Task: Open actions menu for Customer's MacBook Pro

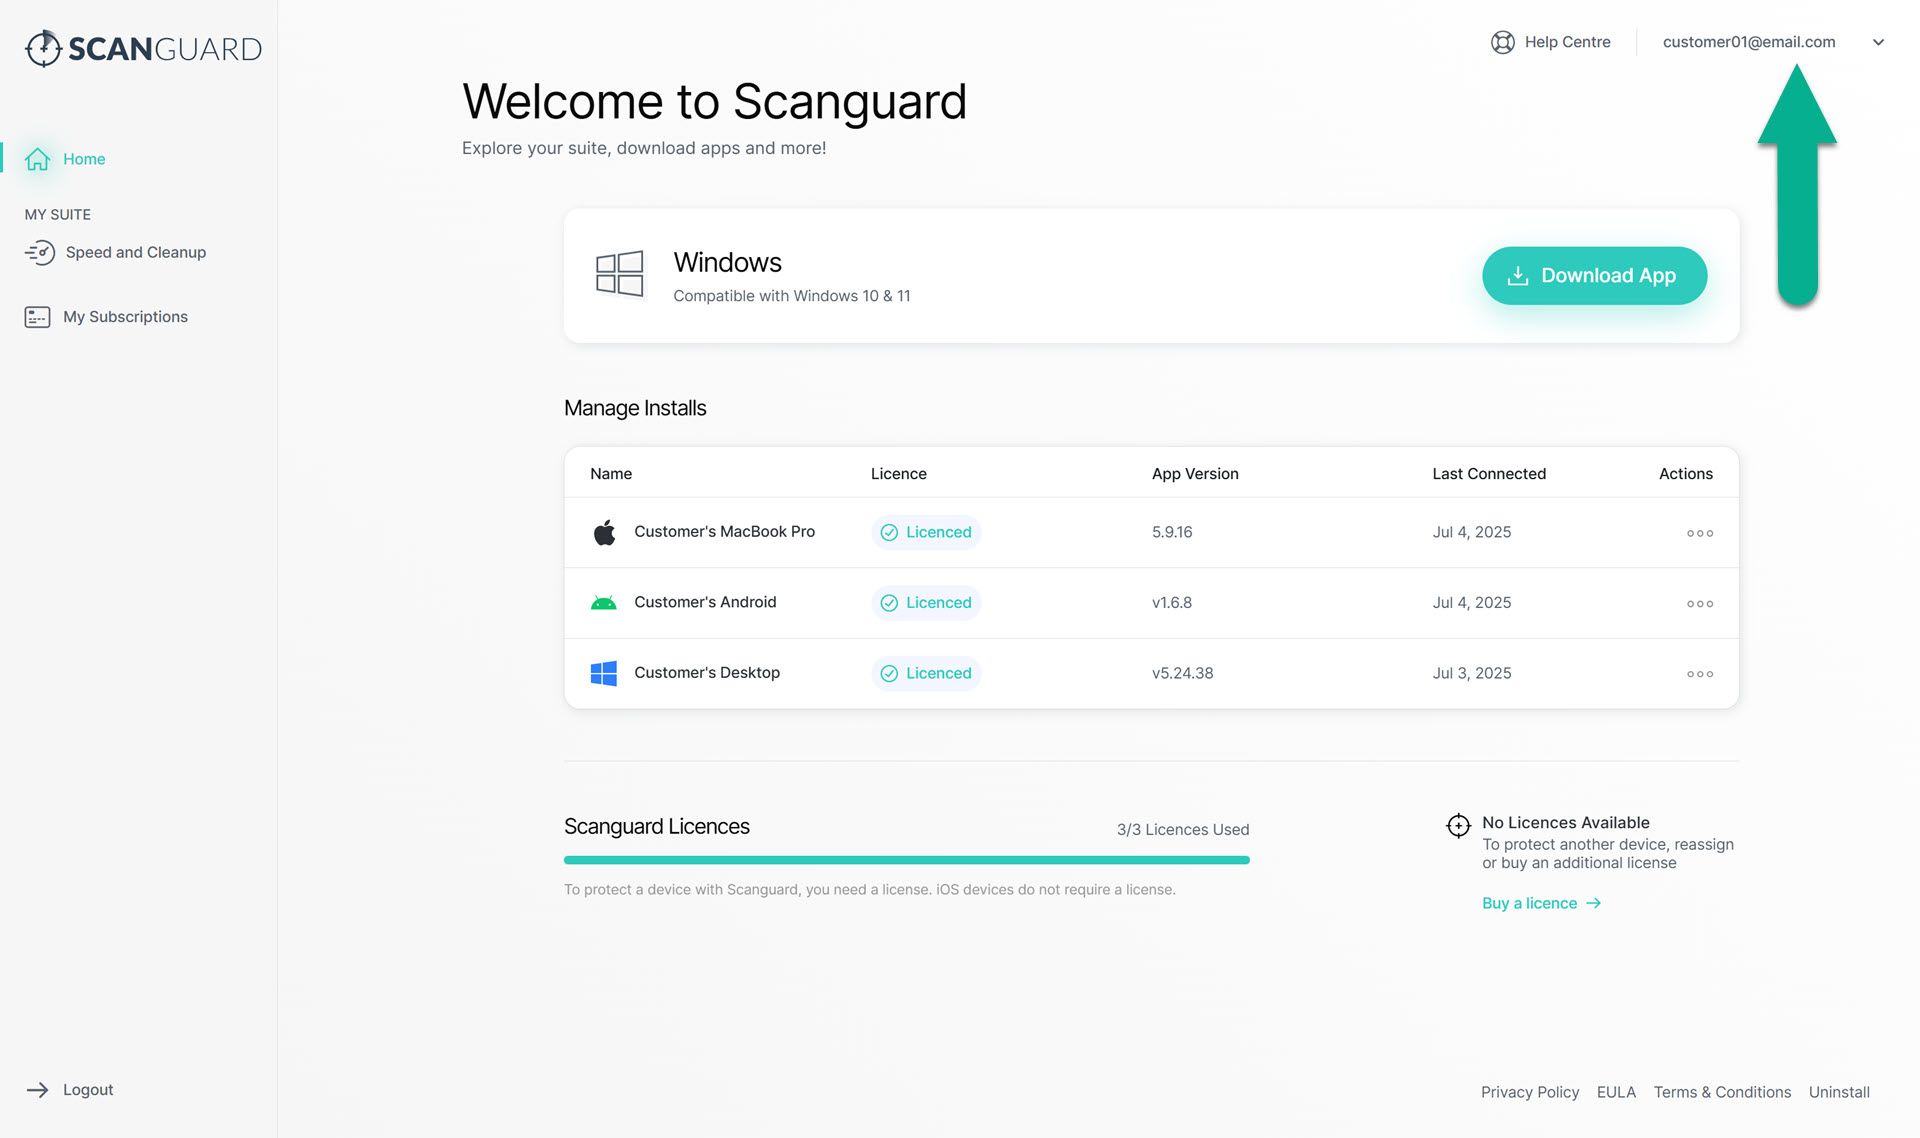Action: click(1699, 533)
